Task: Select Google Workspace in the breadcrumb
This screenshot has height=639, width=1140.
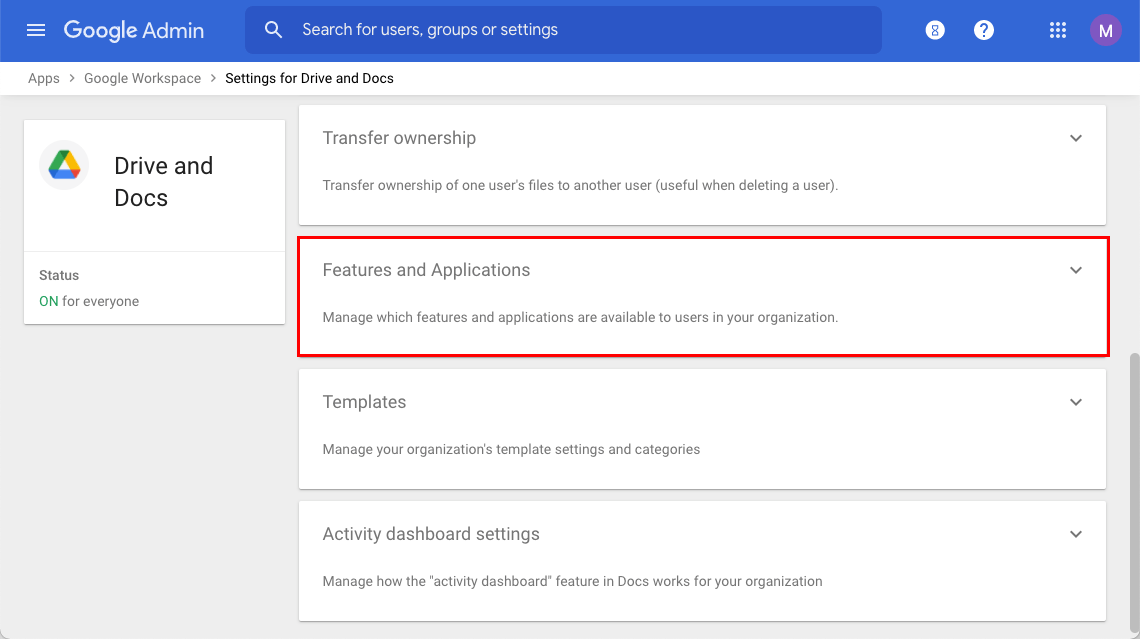Action: point(142,77)
